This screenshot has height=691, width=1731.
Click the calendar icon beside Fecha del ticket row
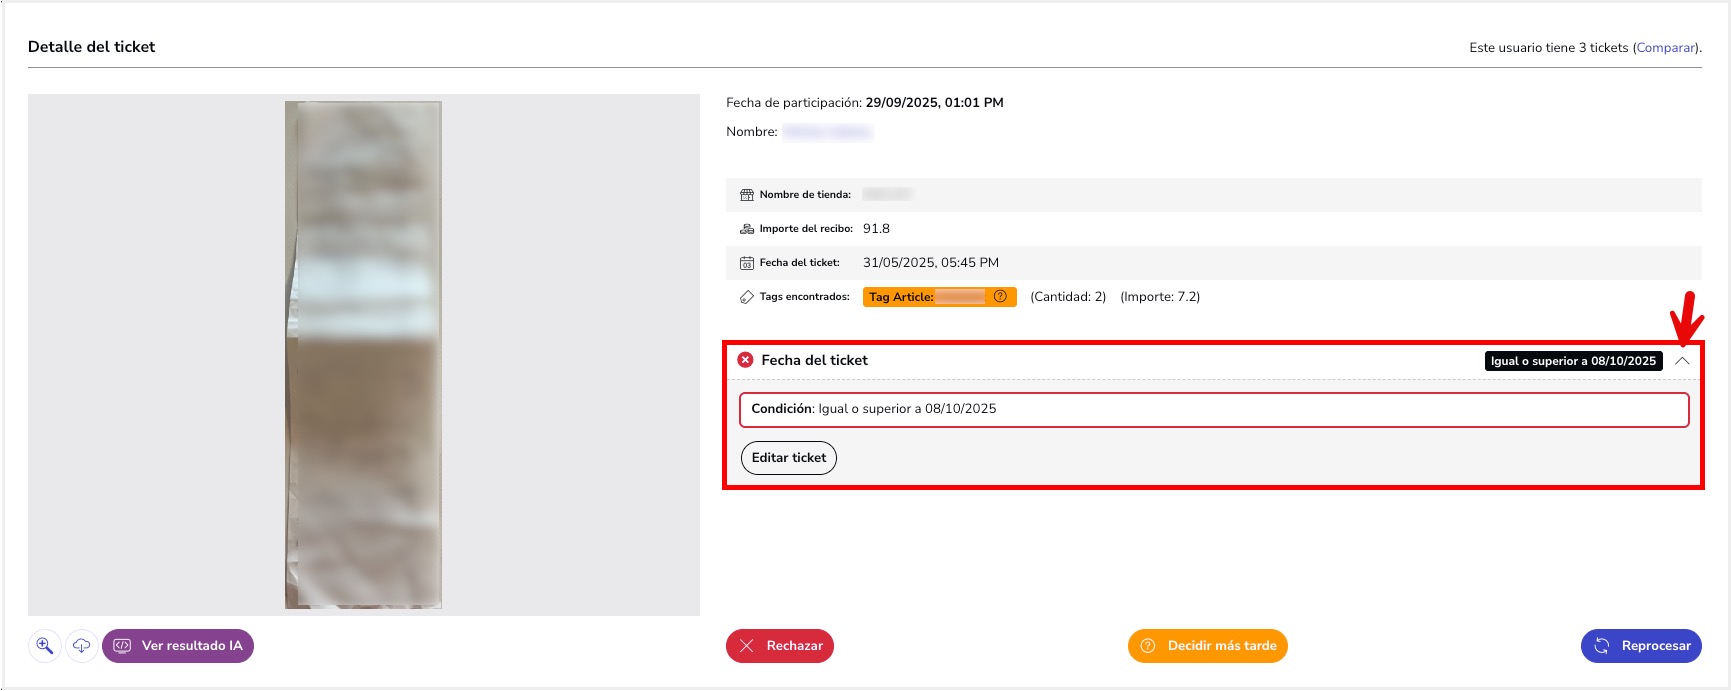(747, 263)
